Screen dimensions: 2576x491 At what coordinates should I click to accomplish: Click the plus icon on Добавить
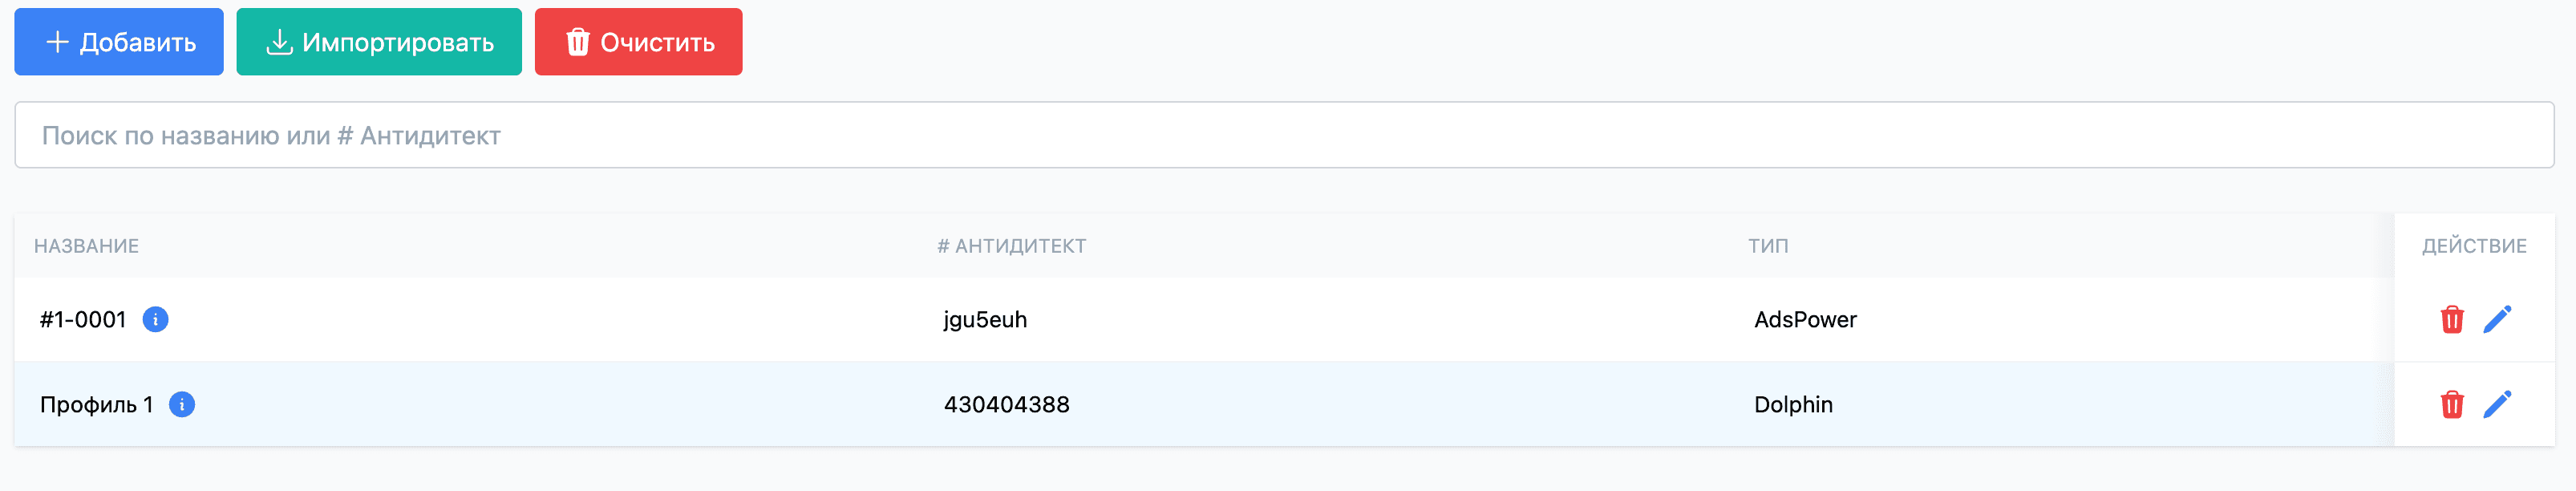pos(55,42)
